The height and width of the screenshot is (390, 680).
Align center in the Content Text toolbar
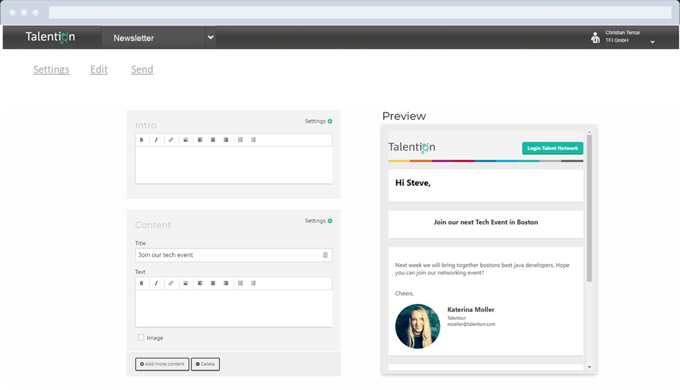(213, 283)
